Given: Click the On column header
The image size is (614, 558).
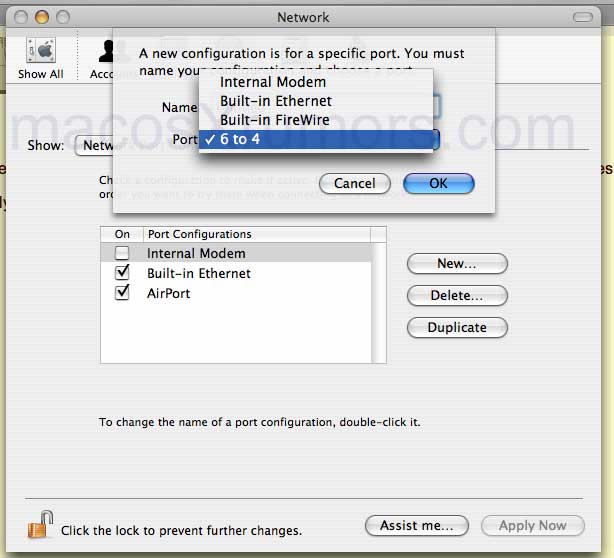Looking at the screenshot, I should (x=122, y=234).
